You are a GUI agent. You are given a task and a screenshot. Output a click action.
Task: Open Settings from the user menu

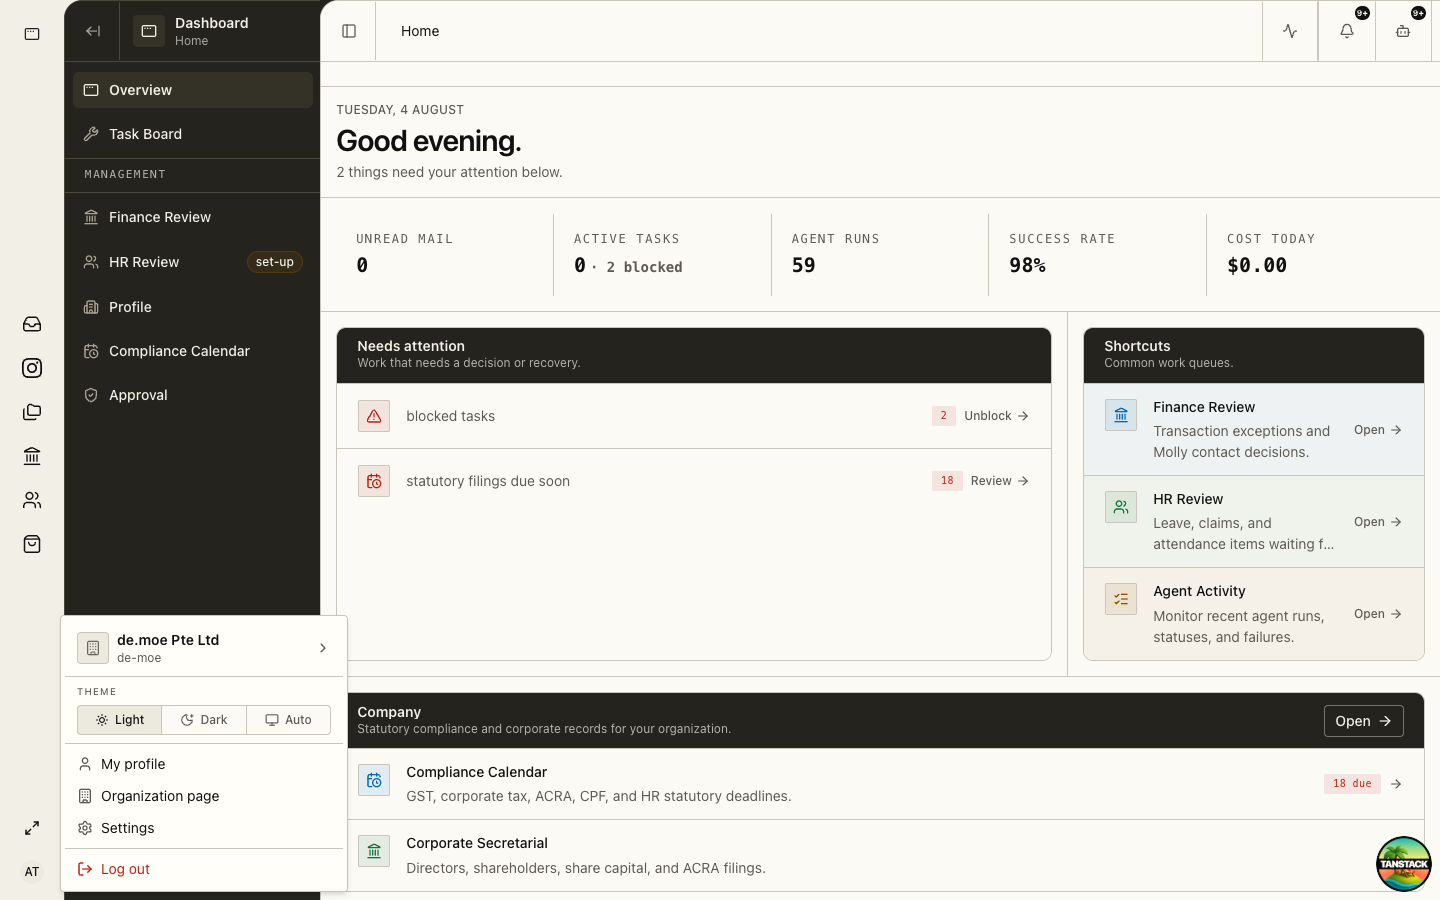[204, 828]
